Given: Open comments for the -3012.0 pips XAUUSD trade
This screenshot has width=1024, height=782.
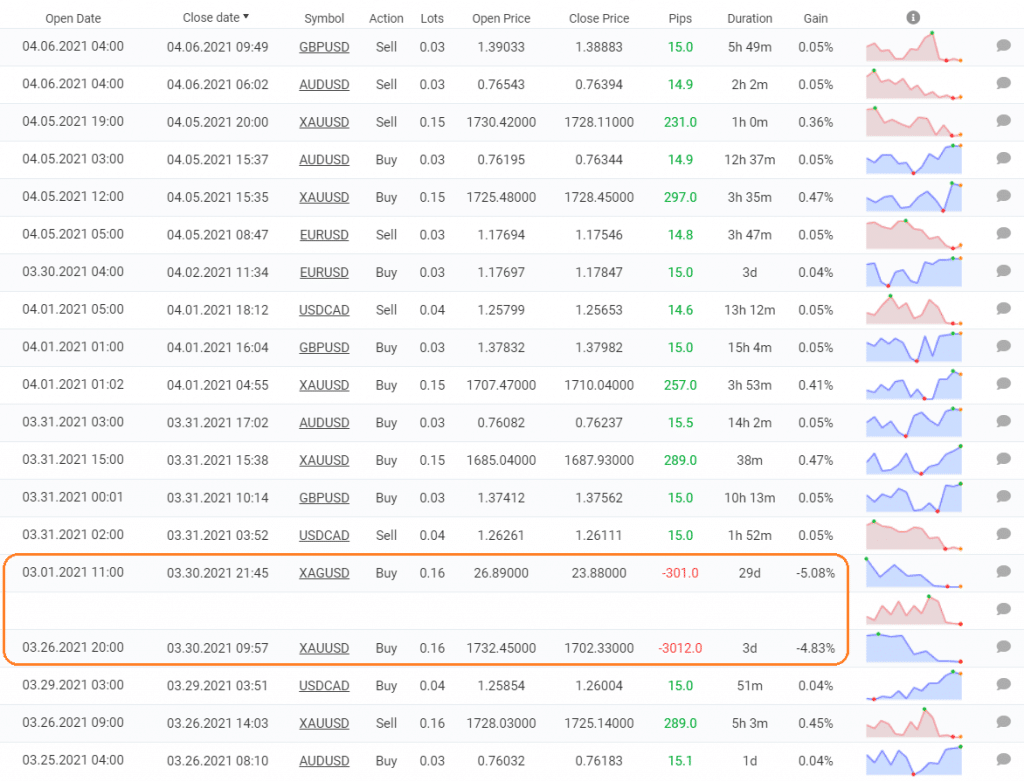Looking at the screenshot, I should pyautogui.click(x=1004, y=648).
